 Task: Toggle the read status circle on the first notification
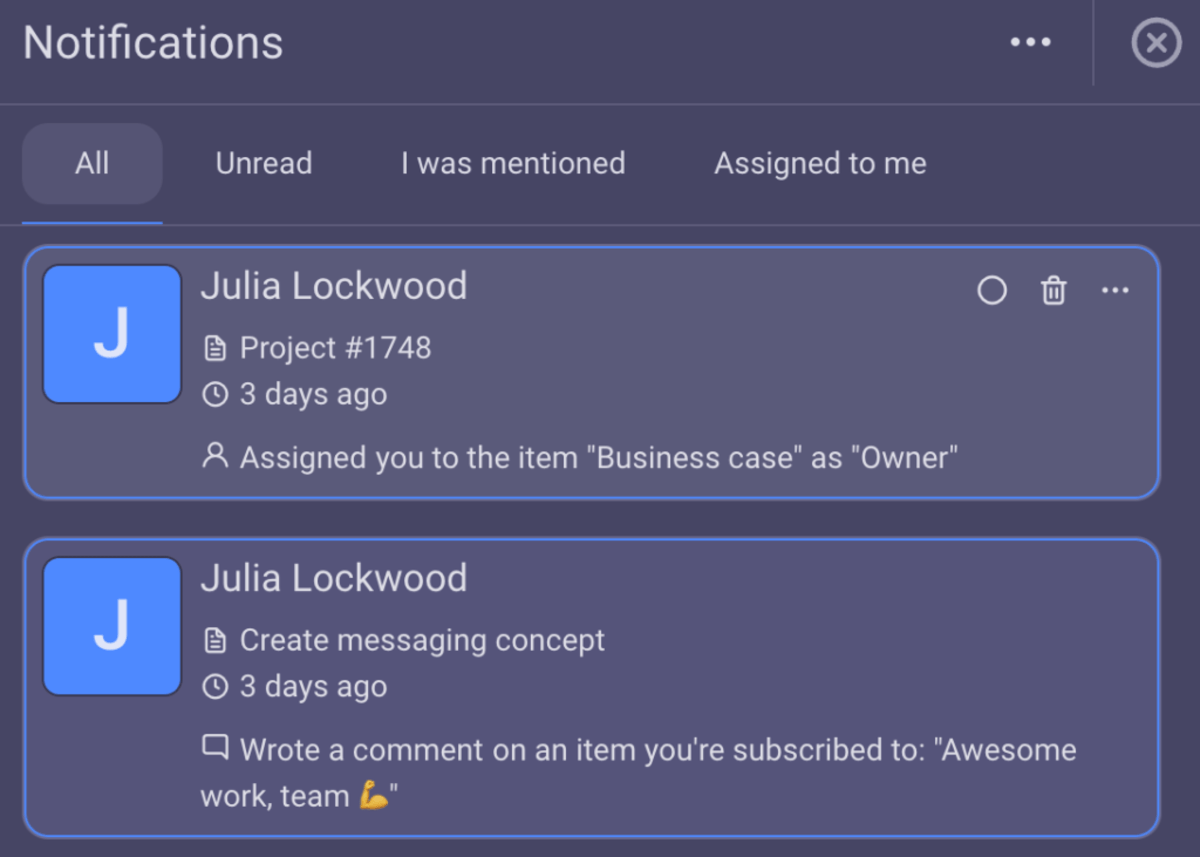pyautogui.click(x=992, y=290)
